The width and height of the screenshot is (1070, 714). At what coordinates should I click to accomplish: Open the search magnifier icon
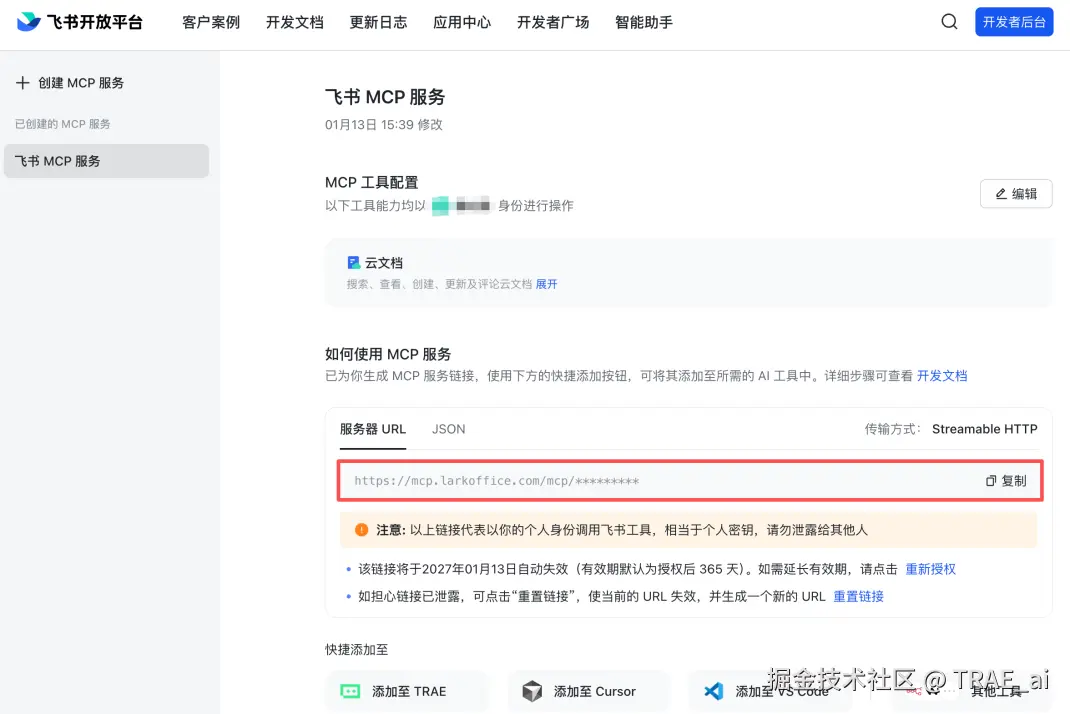coord(949,22)
